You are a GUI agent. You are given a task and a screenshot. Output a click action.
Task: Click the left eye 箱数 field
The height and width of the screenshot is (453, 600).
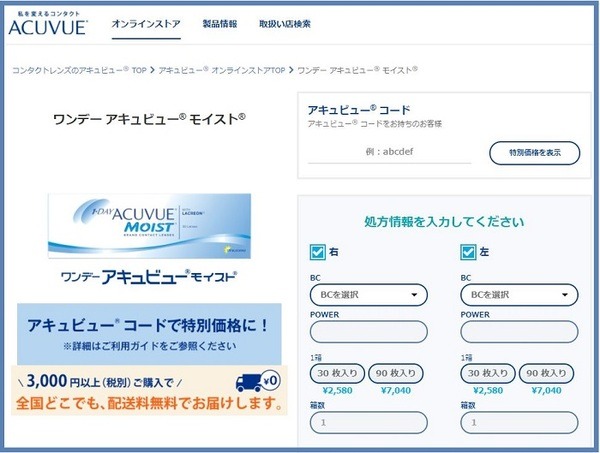pos(519,423)
